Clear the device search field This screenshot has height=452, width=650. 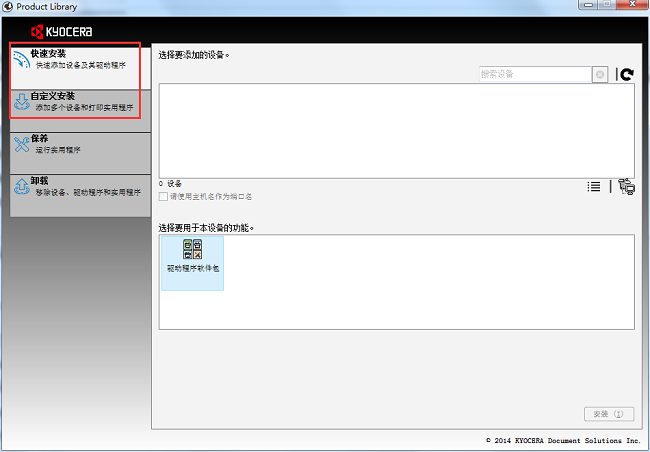(600, 75)
